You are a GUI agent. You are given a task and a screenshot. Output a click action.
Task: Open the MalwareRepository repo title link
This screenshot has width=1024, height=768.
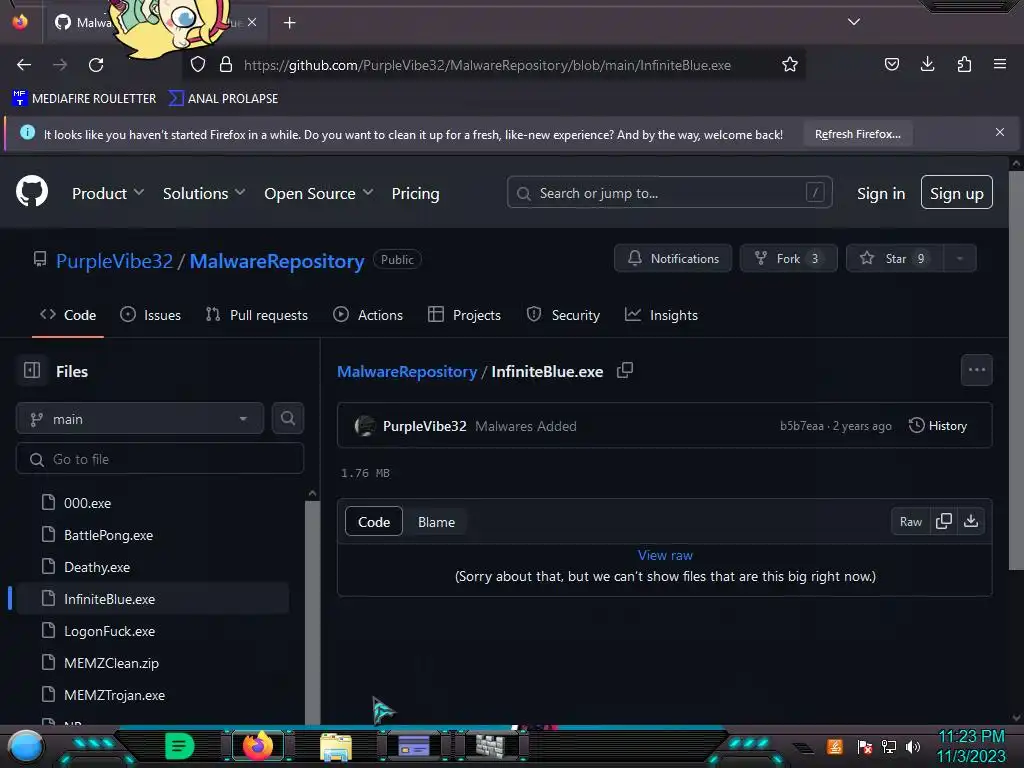click(277, 261)
